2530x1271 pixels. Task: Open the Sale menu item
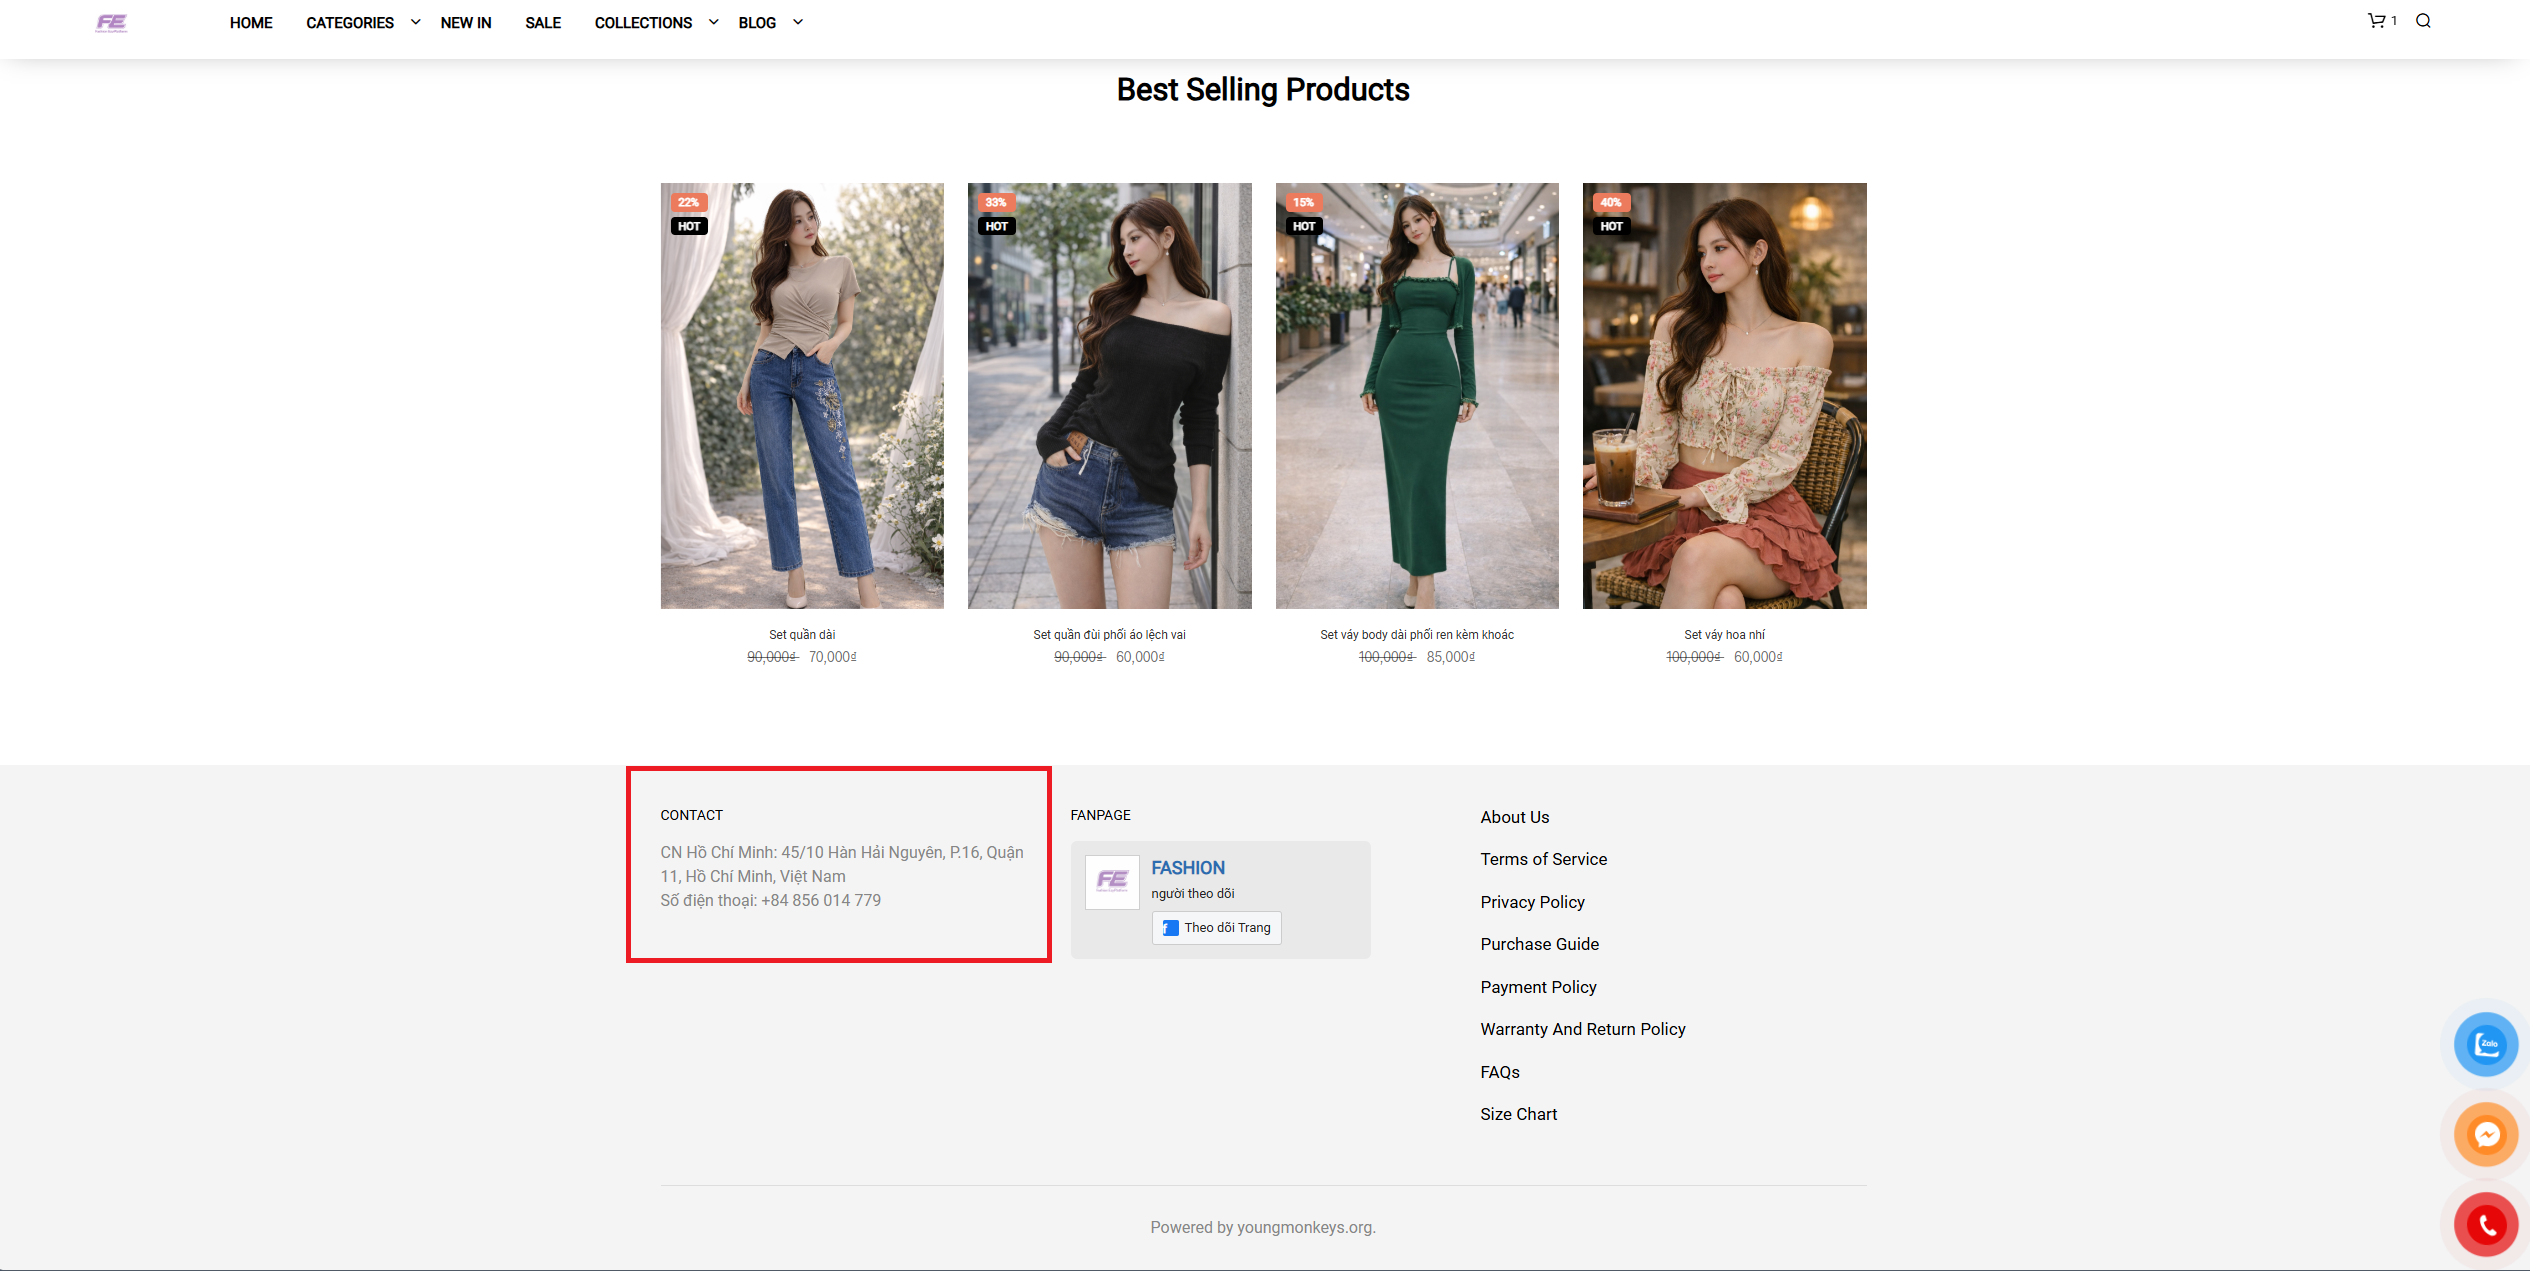(x=543, y=23)
